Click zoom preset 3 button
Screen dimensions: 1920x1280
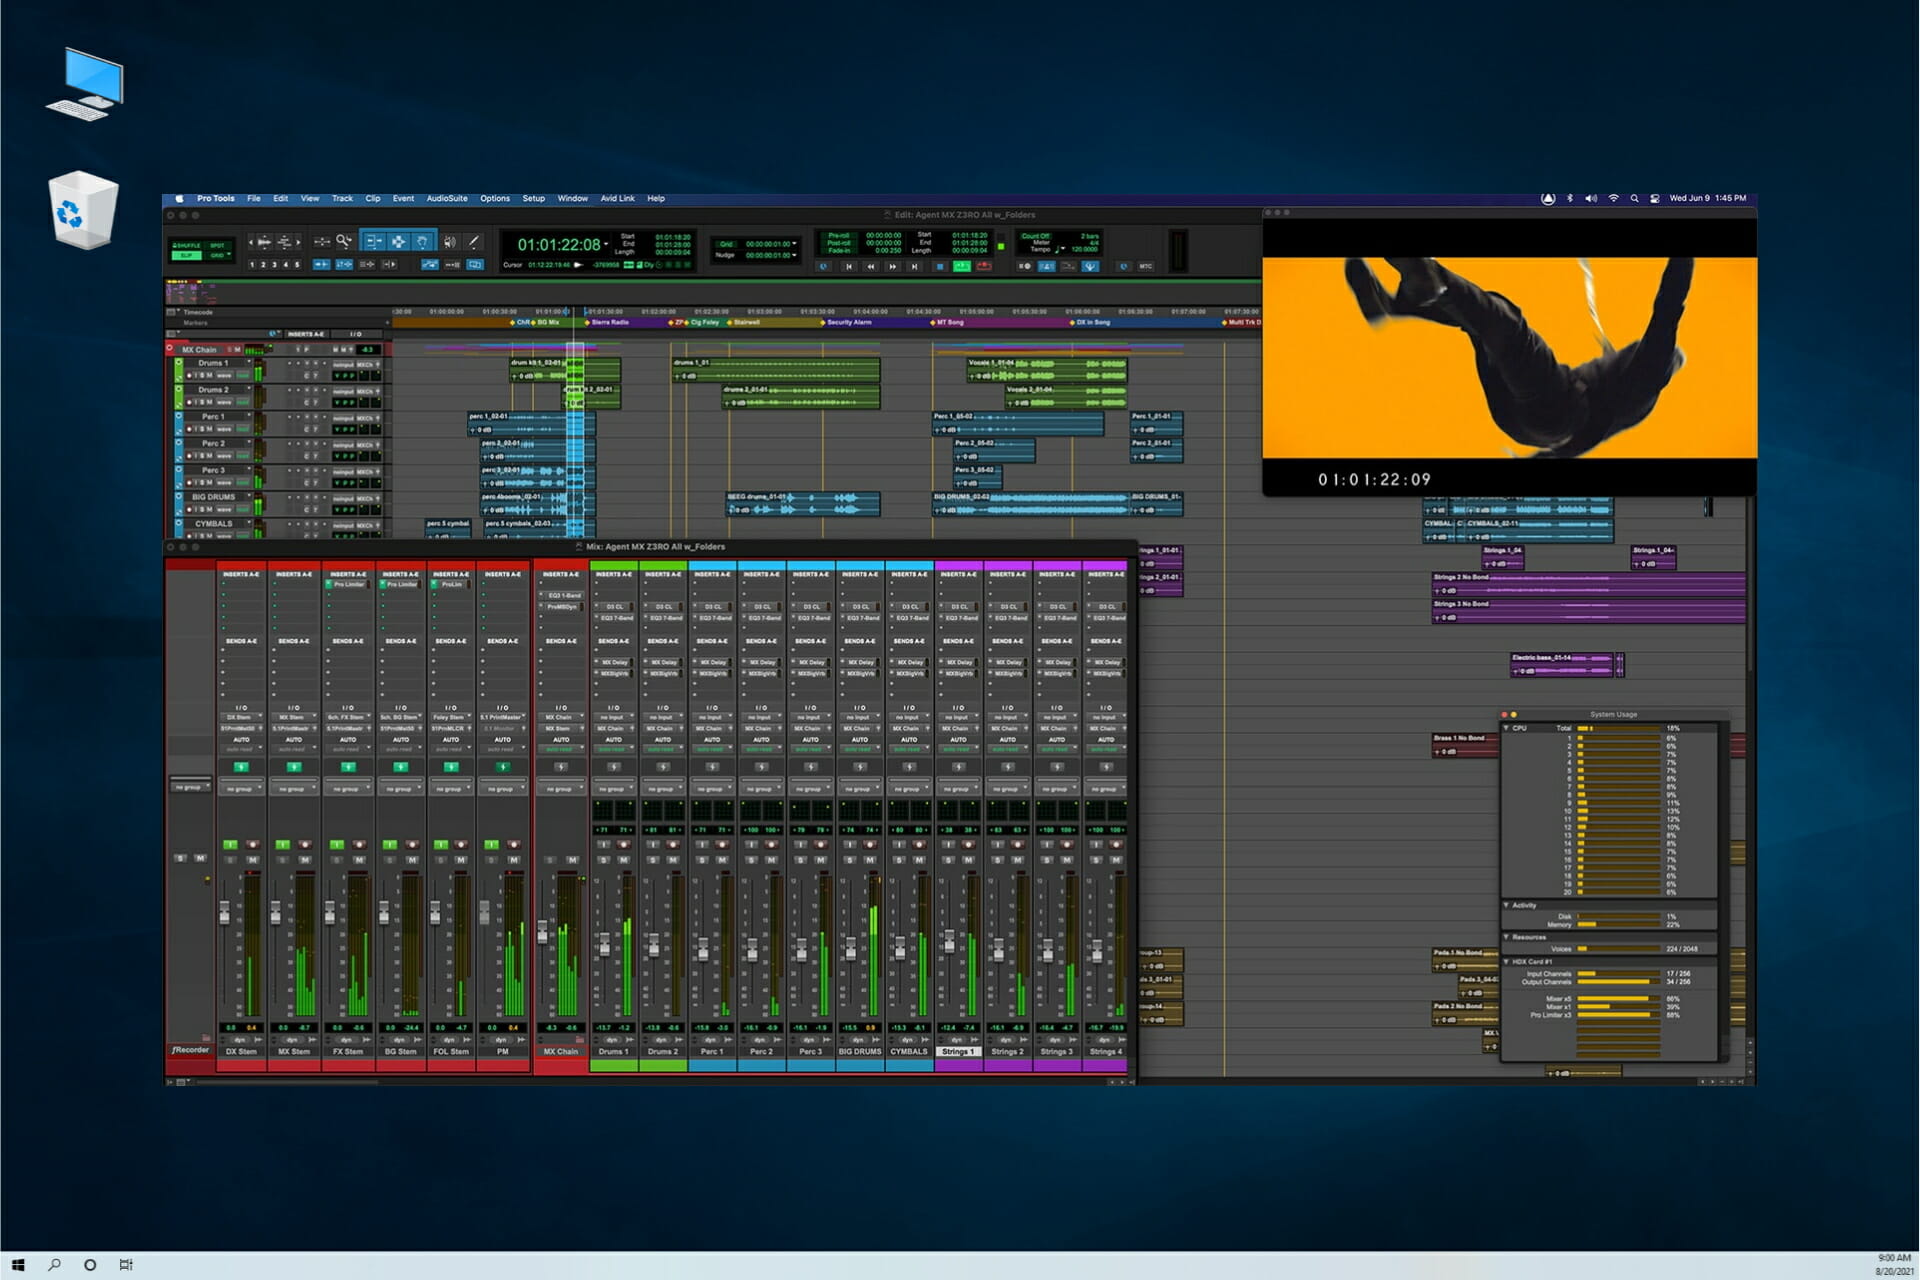click(274, 264)
